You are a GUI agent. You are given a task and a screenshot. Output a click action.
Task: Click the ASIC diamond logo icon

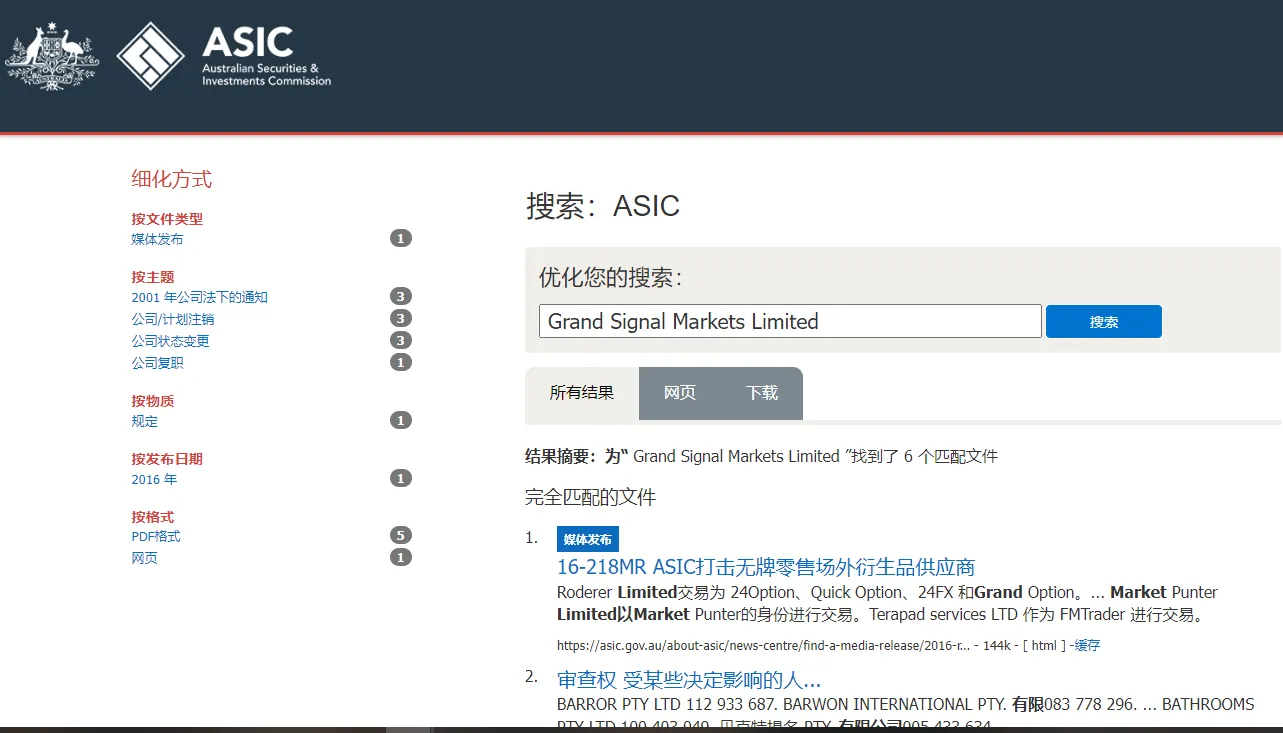pyautogui.click(x=151, y=56)
